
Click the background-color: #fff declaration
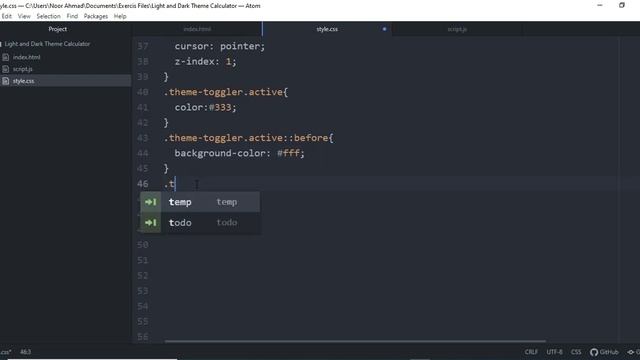pos(240,153)
